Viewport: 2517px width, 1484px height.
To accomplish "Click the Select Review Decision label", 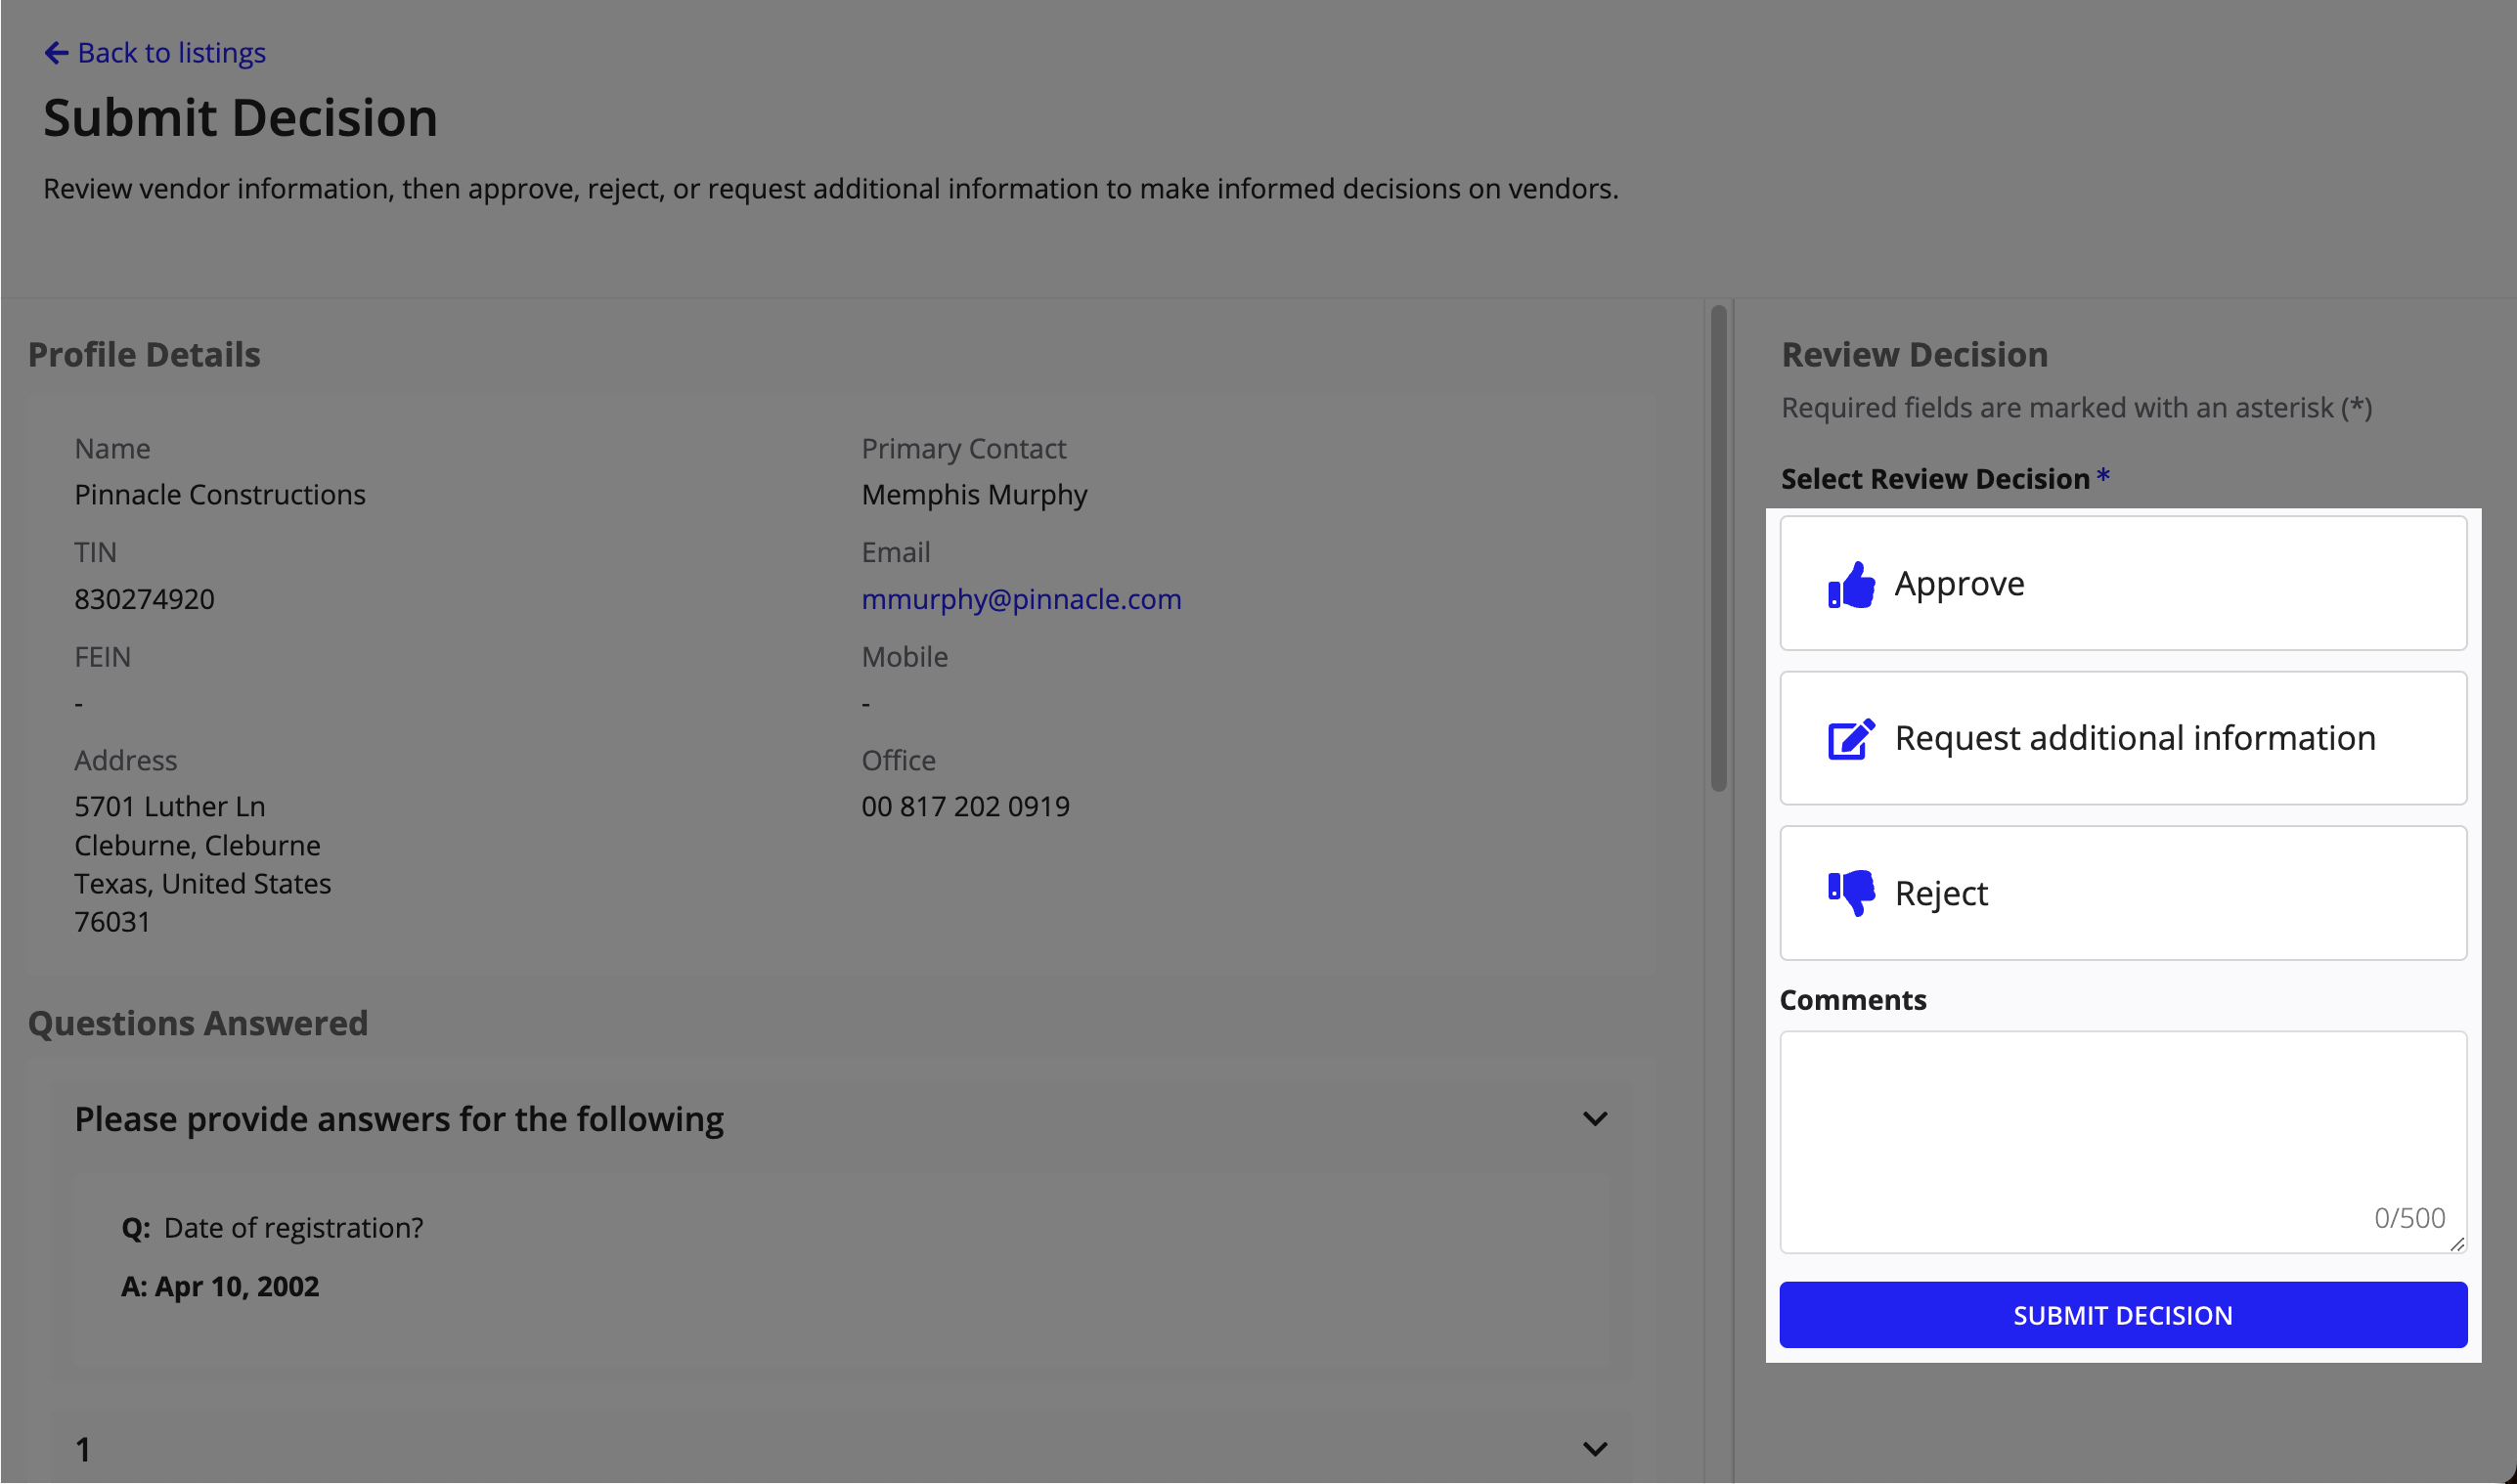I will pos(1934,479).
